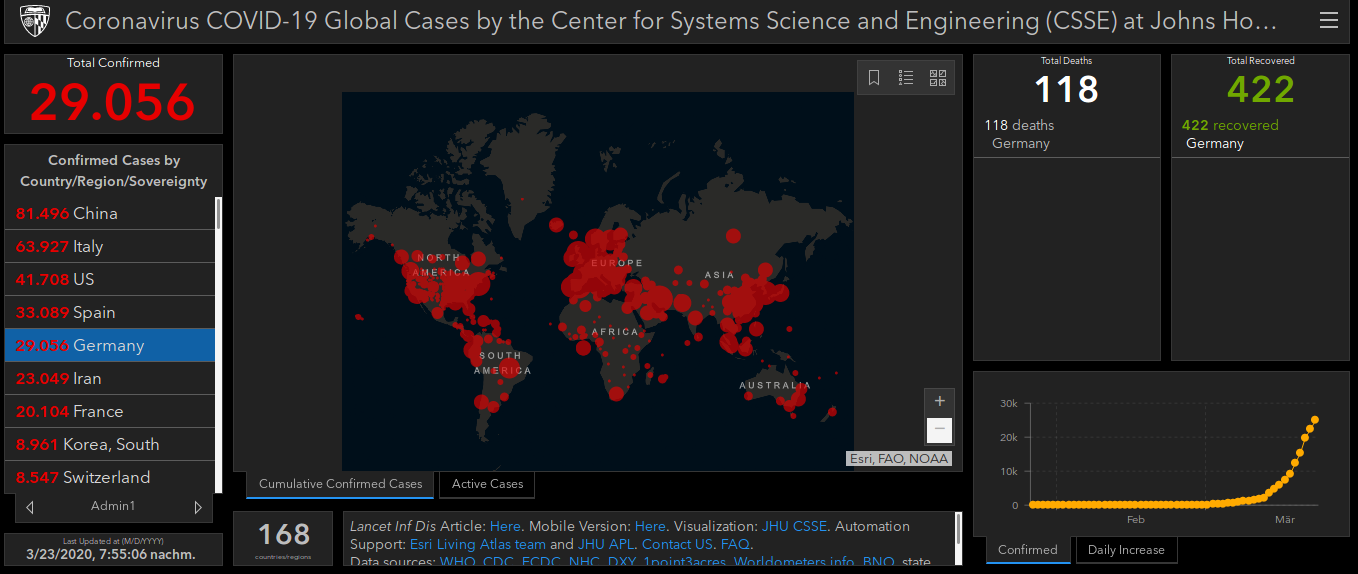
Task: Click the Admin1 level label
Action: (113, 507)
